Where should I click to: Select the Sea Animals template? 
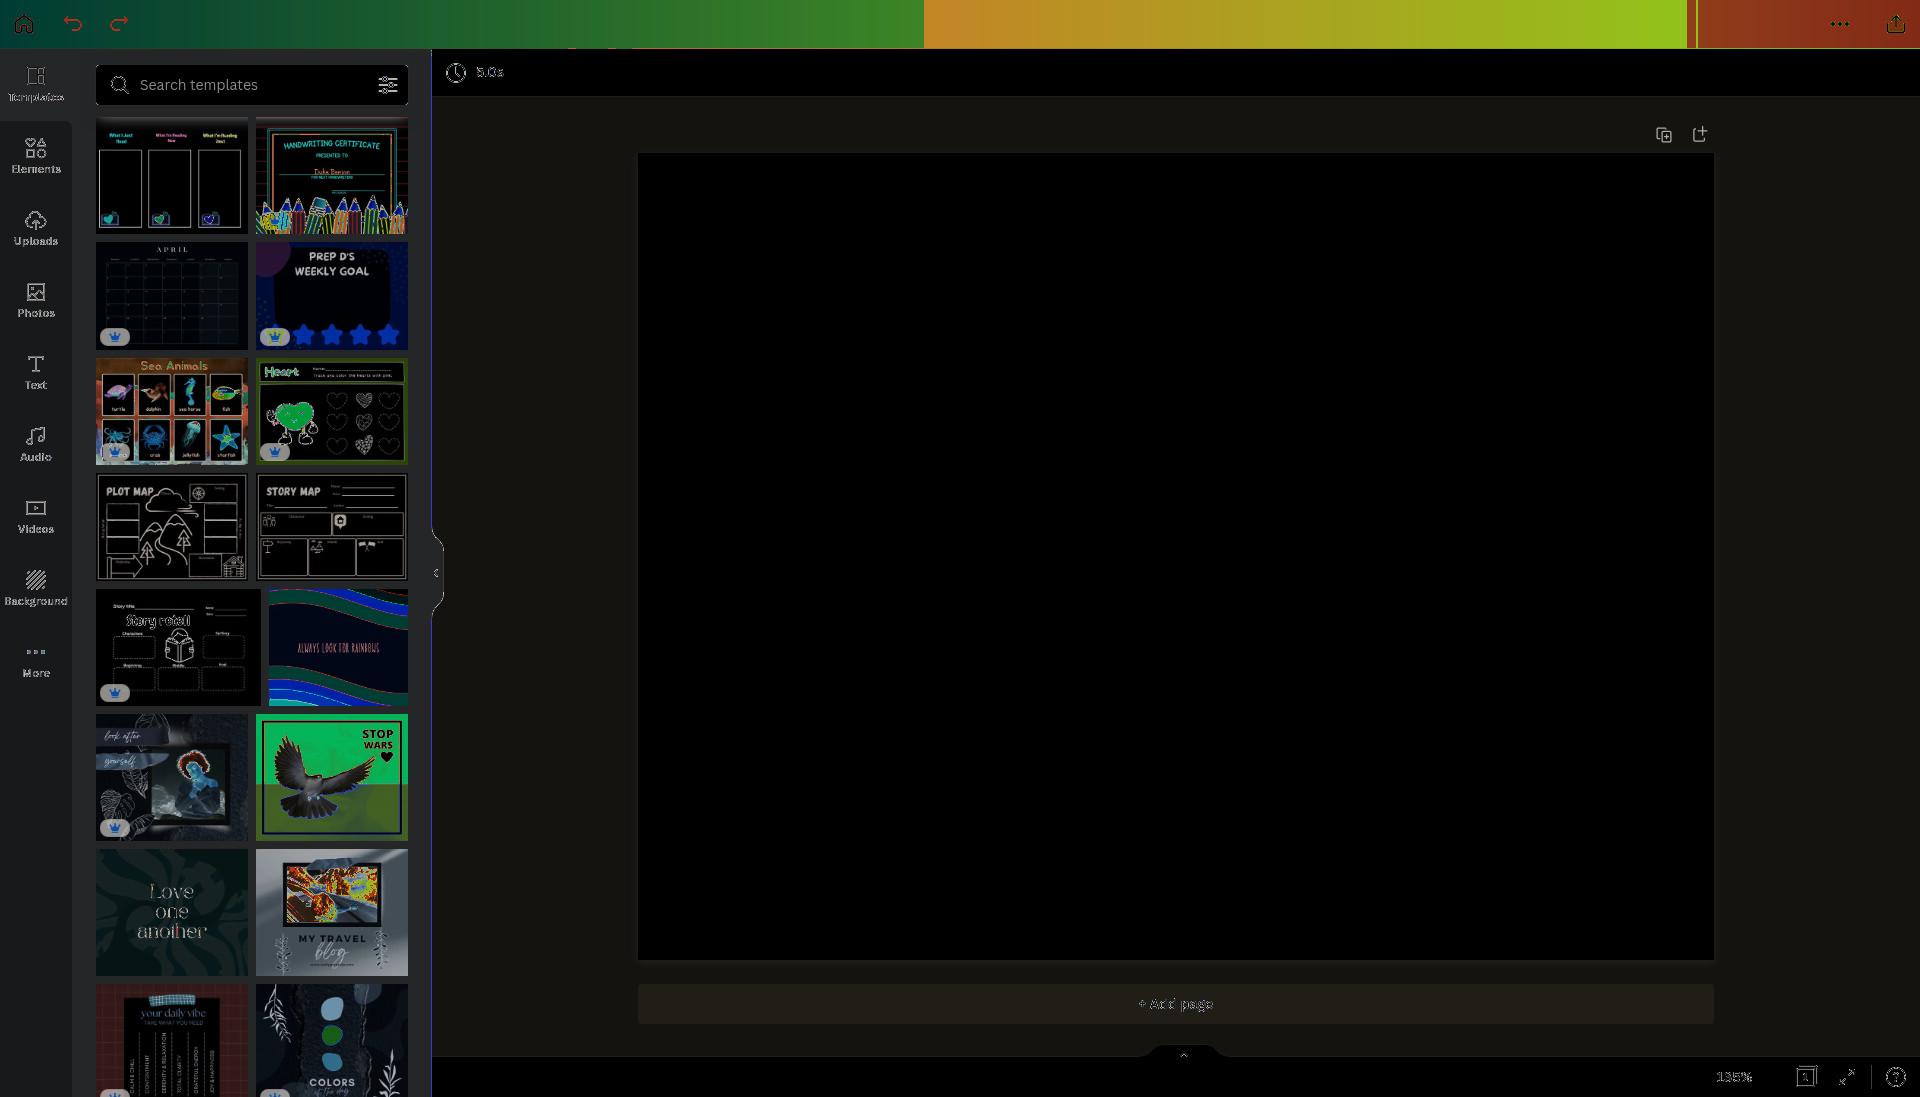[172, 411]
